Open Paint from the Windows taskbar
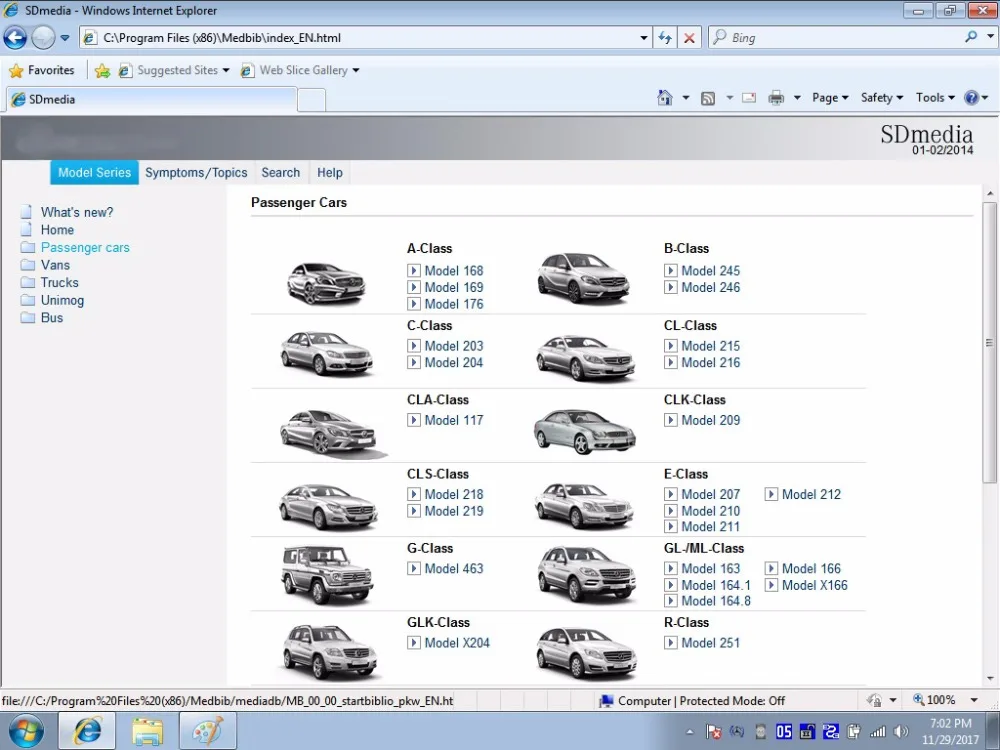The height and width of the screenshot is (750, 1000). pyautogui.click(x=207, y=731)
